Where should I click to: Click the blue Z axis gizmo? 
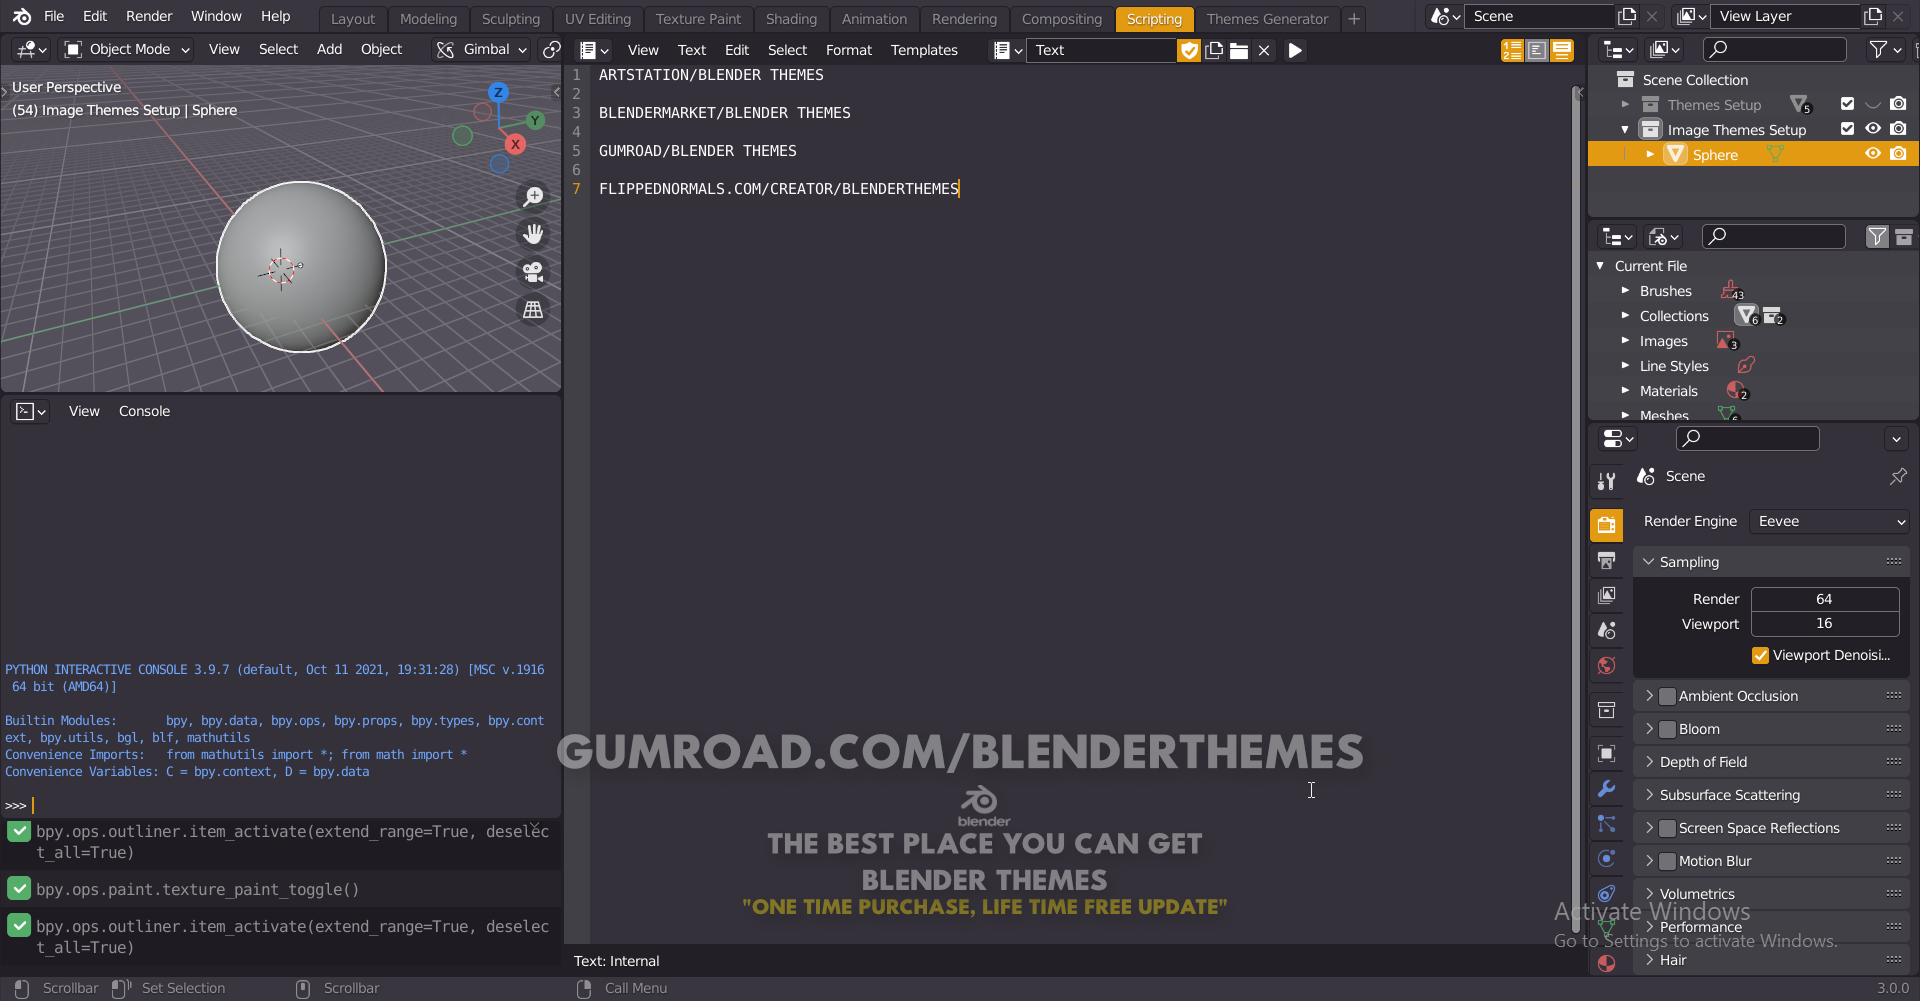[498, 92]
